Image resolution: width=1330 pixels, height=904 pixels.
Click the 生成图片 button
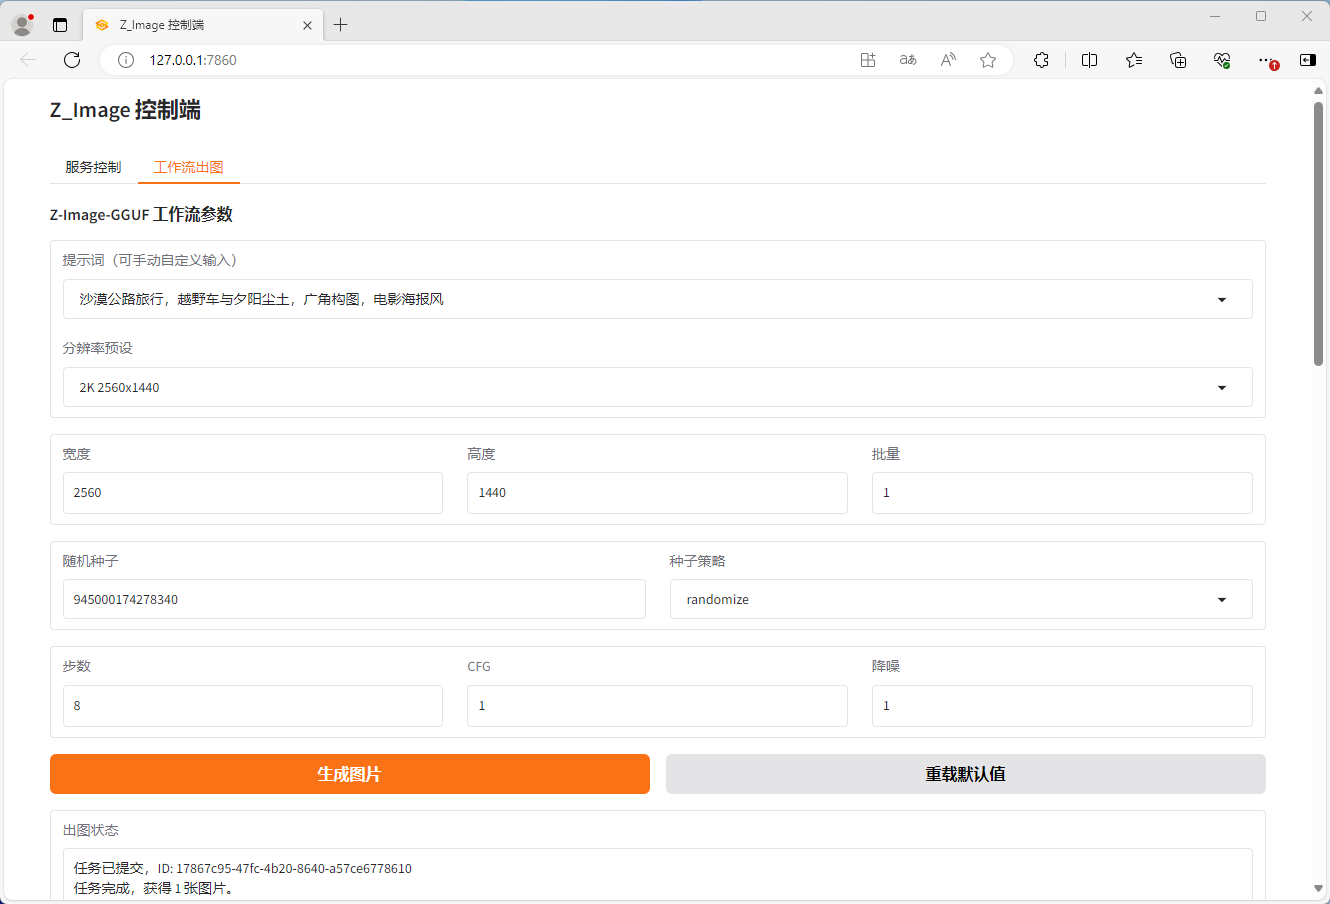click(349, 774)
